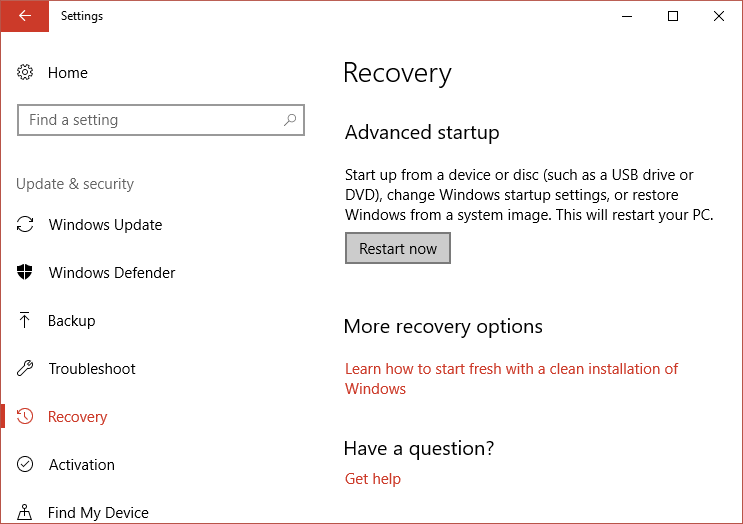Open the Windows Update section
The image size is (743, 524).
click(105, 225)
